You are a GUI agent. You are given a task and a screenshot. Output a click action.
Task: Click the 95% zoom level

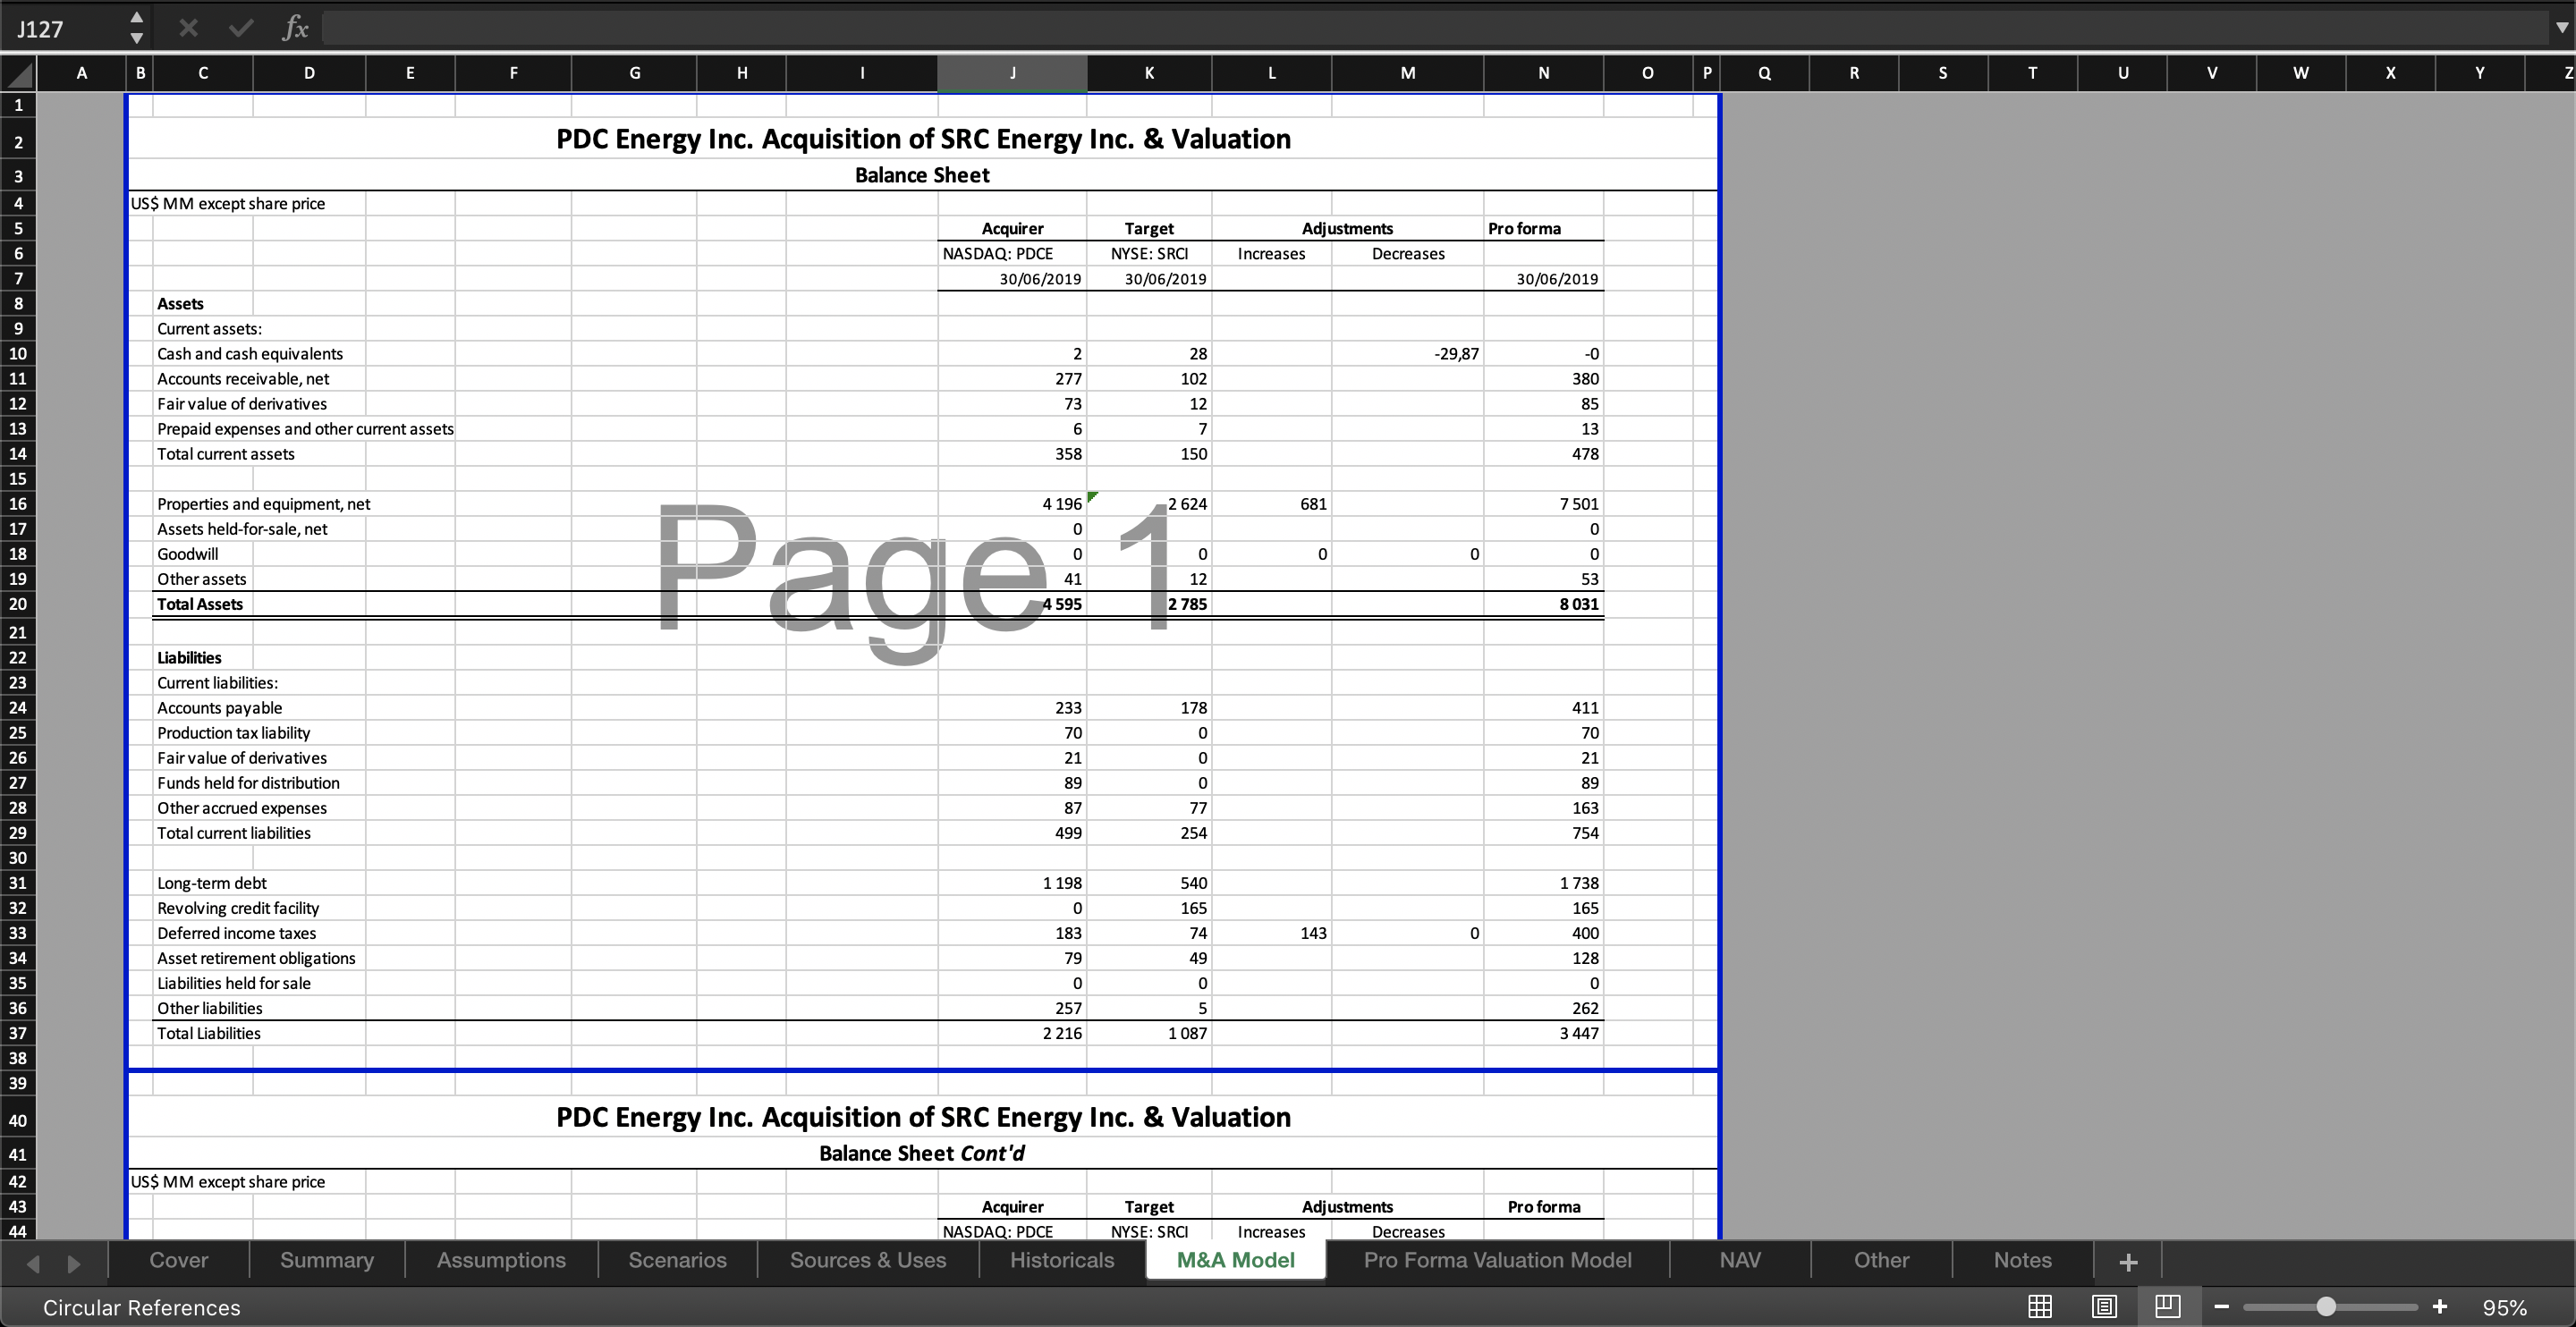pyautogui.click(x=2504, y=1308)
